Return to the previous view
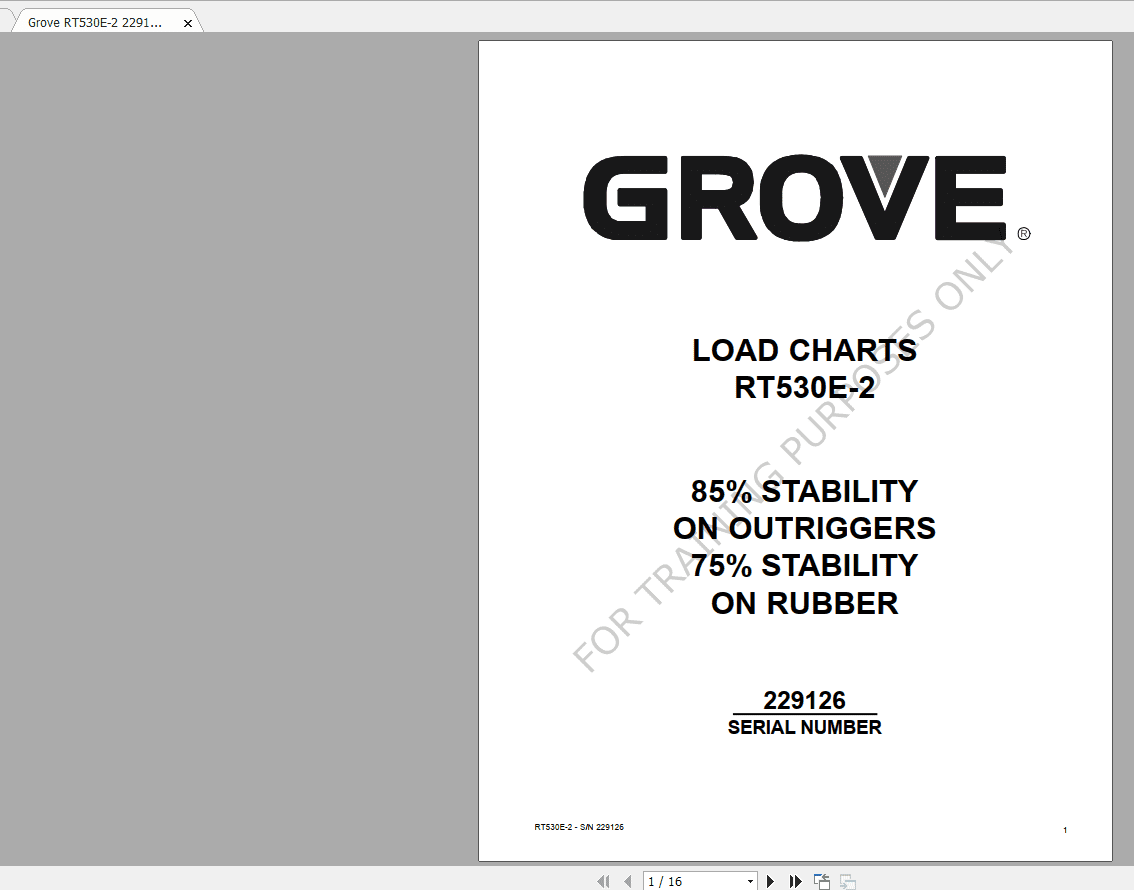This screenshot has height=890, width=1134. pos(821,881)
